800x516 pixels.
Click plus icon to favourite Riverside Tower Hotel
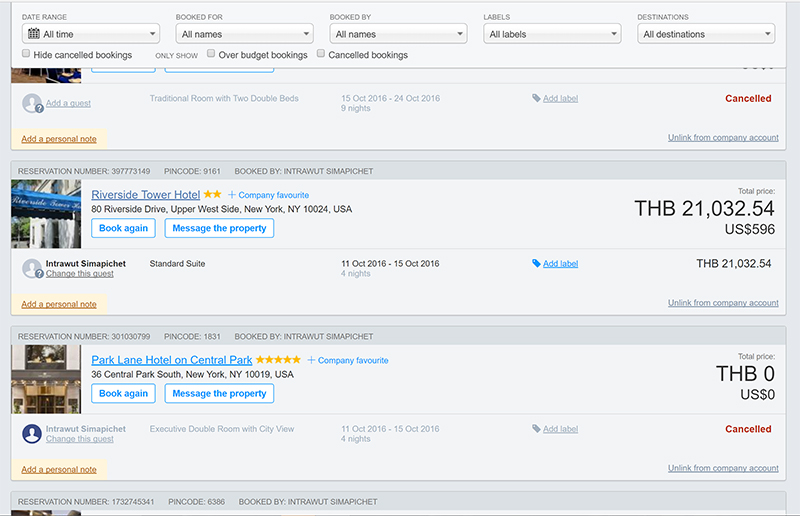[232, 195]
